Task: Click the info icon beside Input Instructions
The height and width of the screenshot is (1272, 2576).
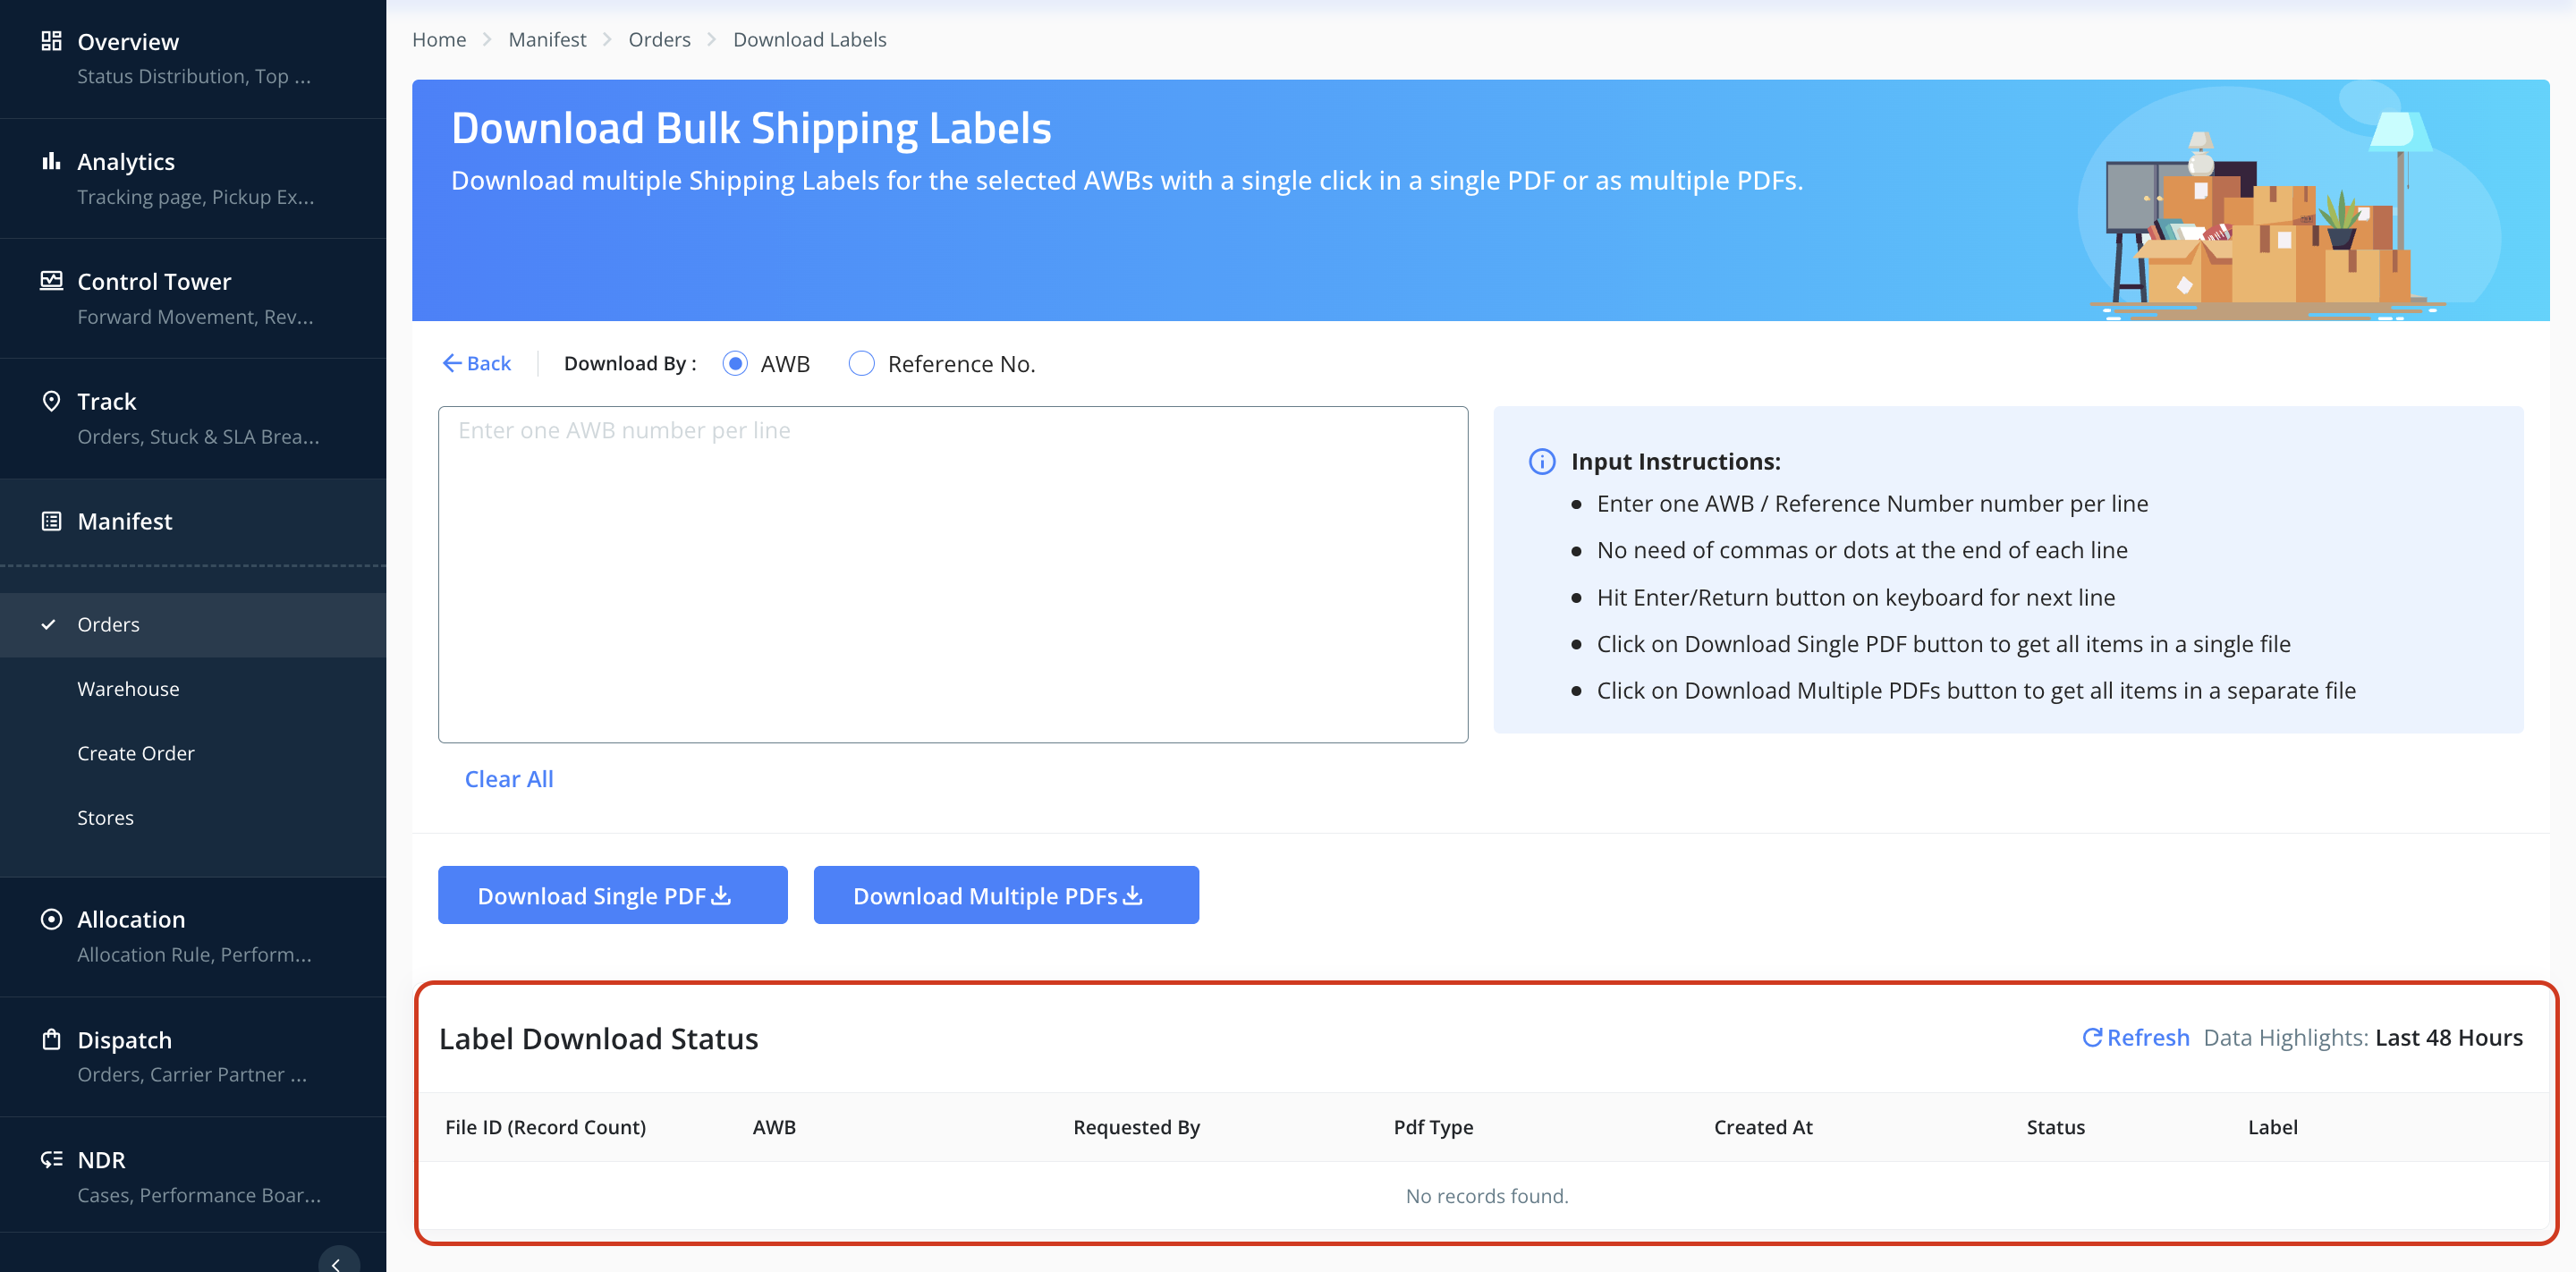Action: tap(1541, 461)
